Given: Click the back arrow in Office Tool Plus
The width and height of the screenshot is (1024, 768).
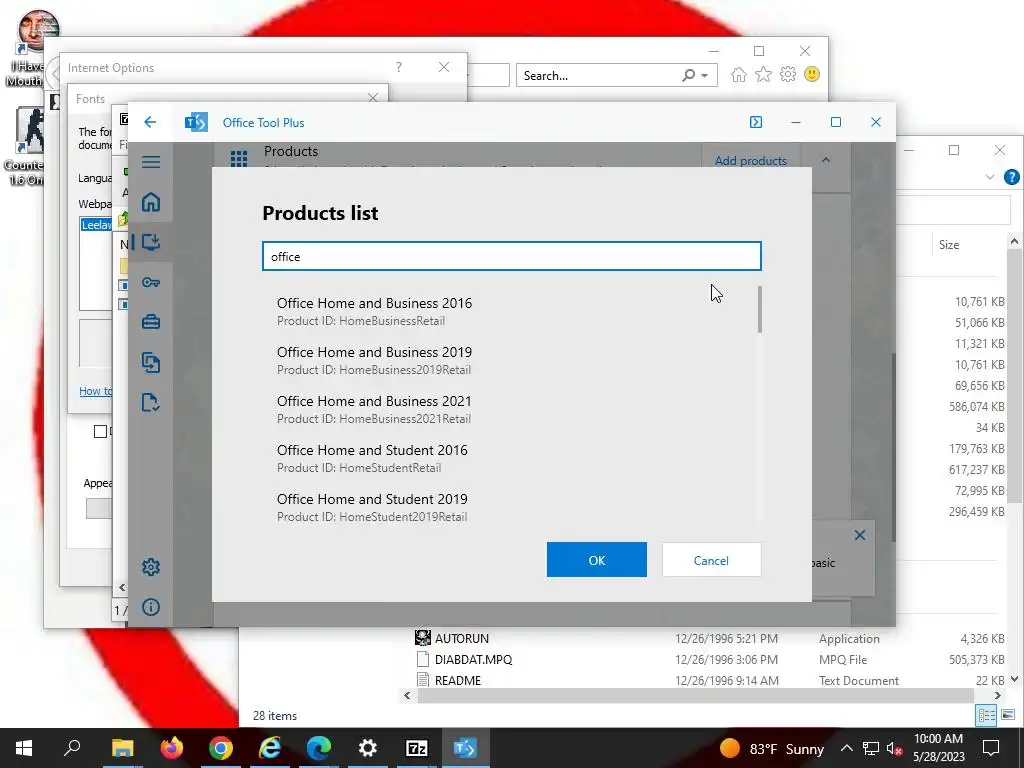Looking at the screenshot, I should point(150,122).
